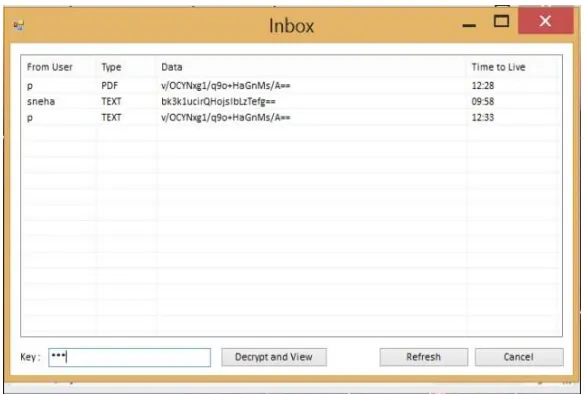Click the TEXT type cell in the 12:33 row

[111, 117]
